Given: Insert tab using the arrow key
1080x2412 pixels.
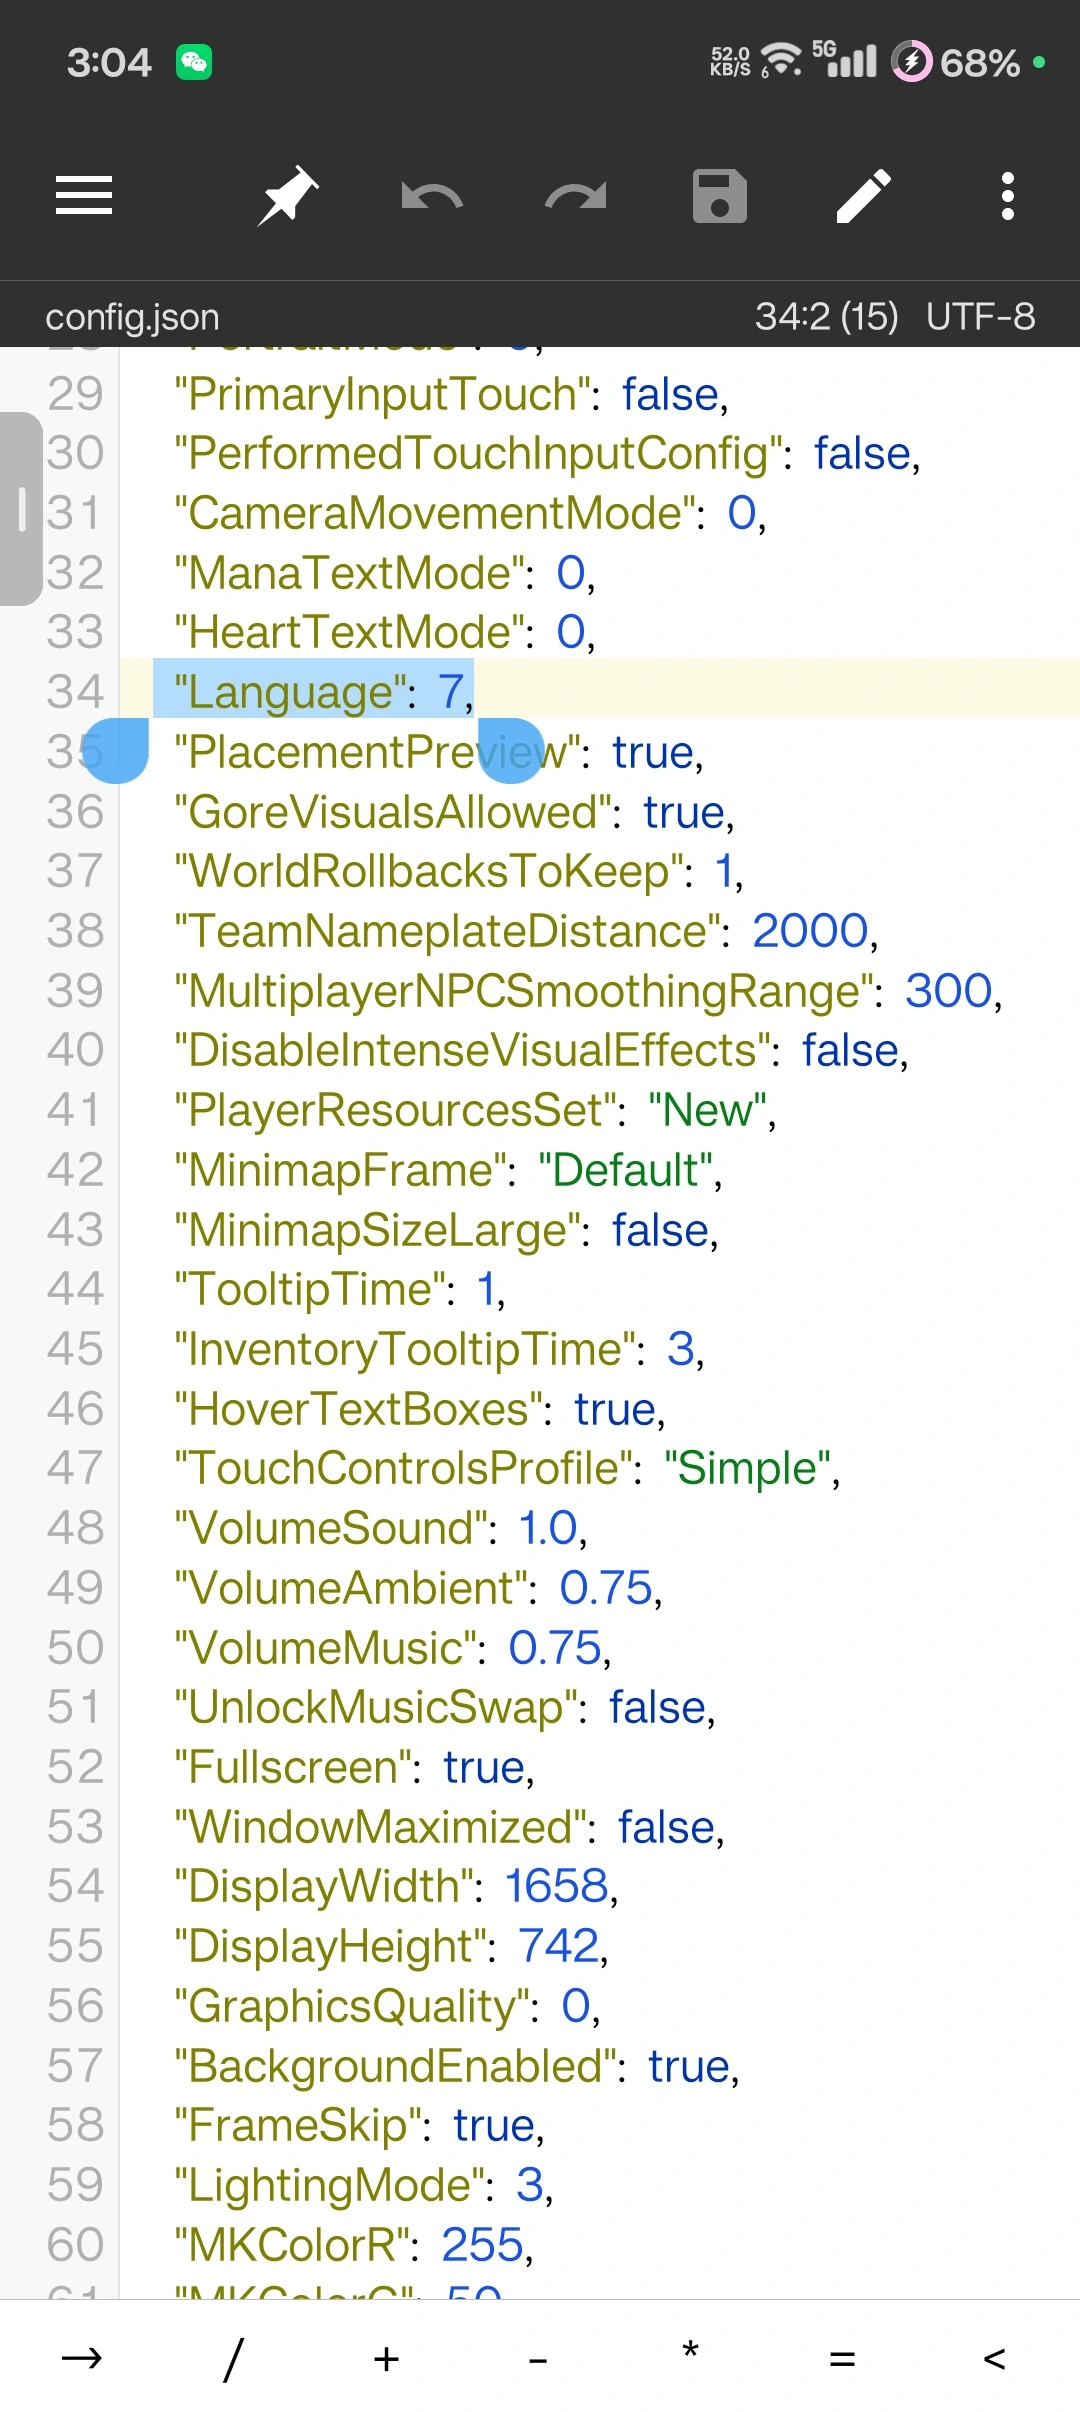Looking at the screenshot, I should coord(82,2358).
